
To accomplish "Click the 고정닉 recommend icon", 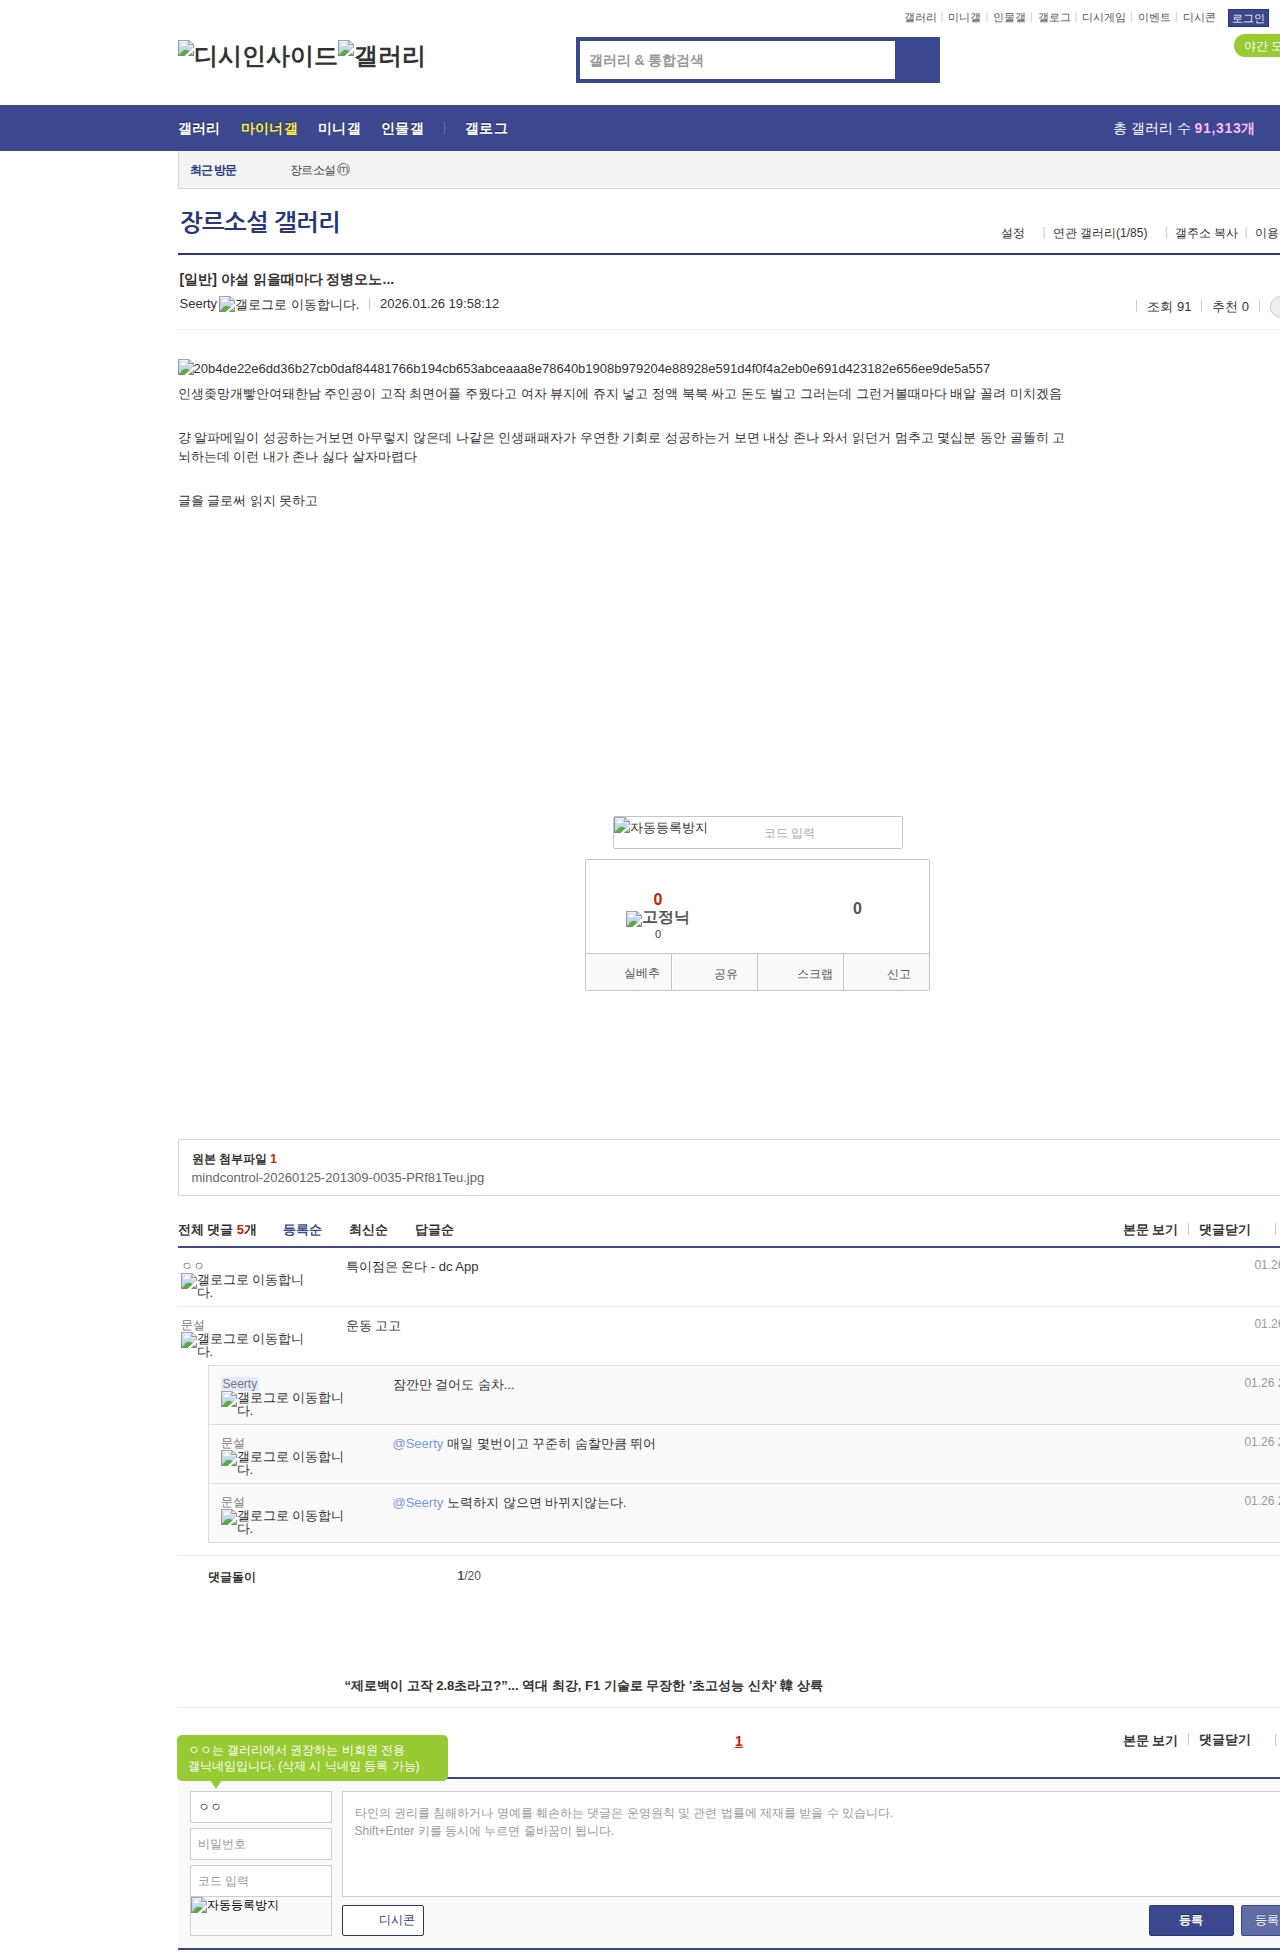I will (x=657, y=918).
